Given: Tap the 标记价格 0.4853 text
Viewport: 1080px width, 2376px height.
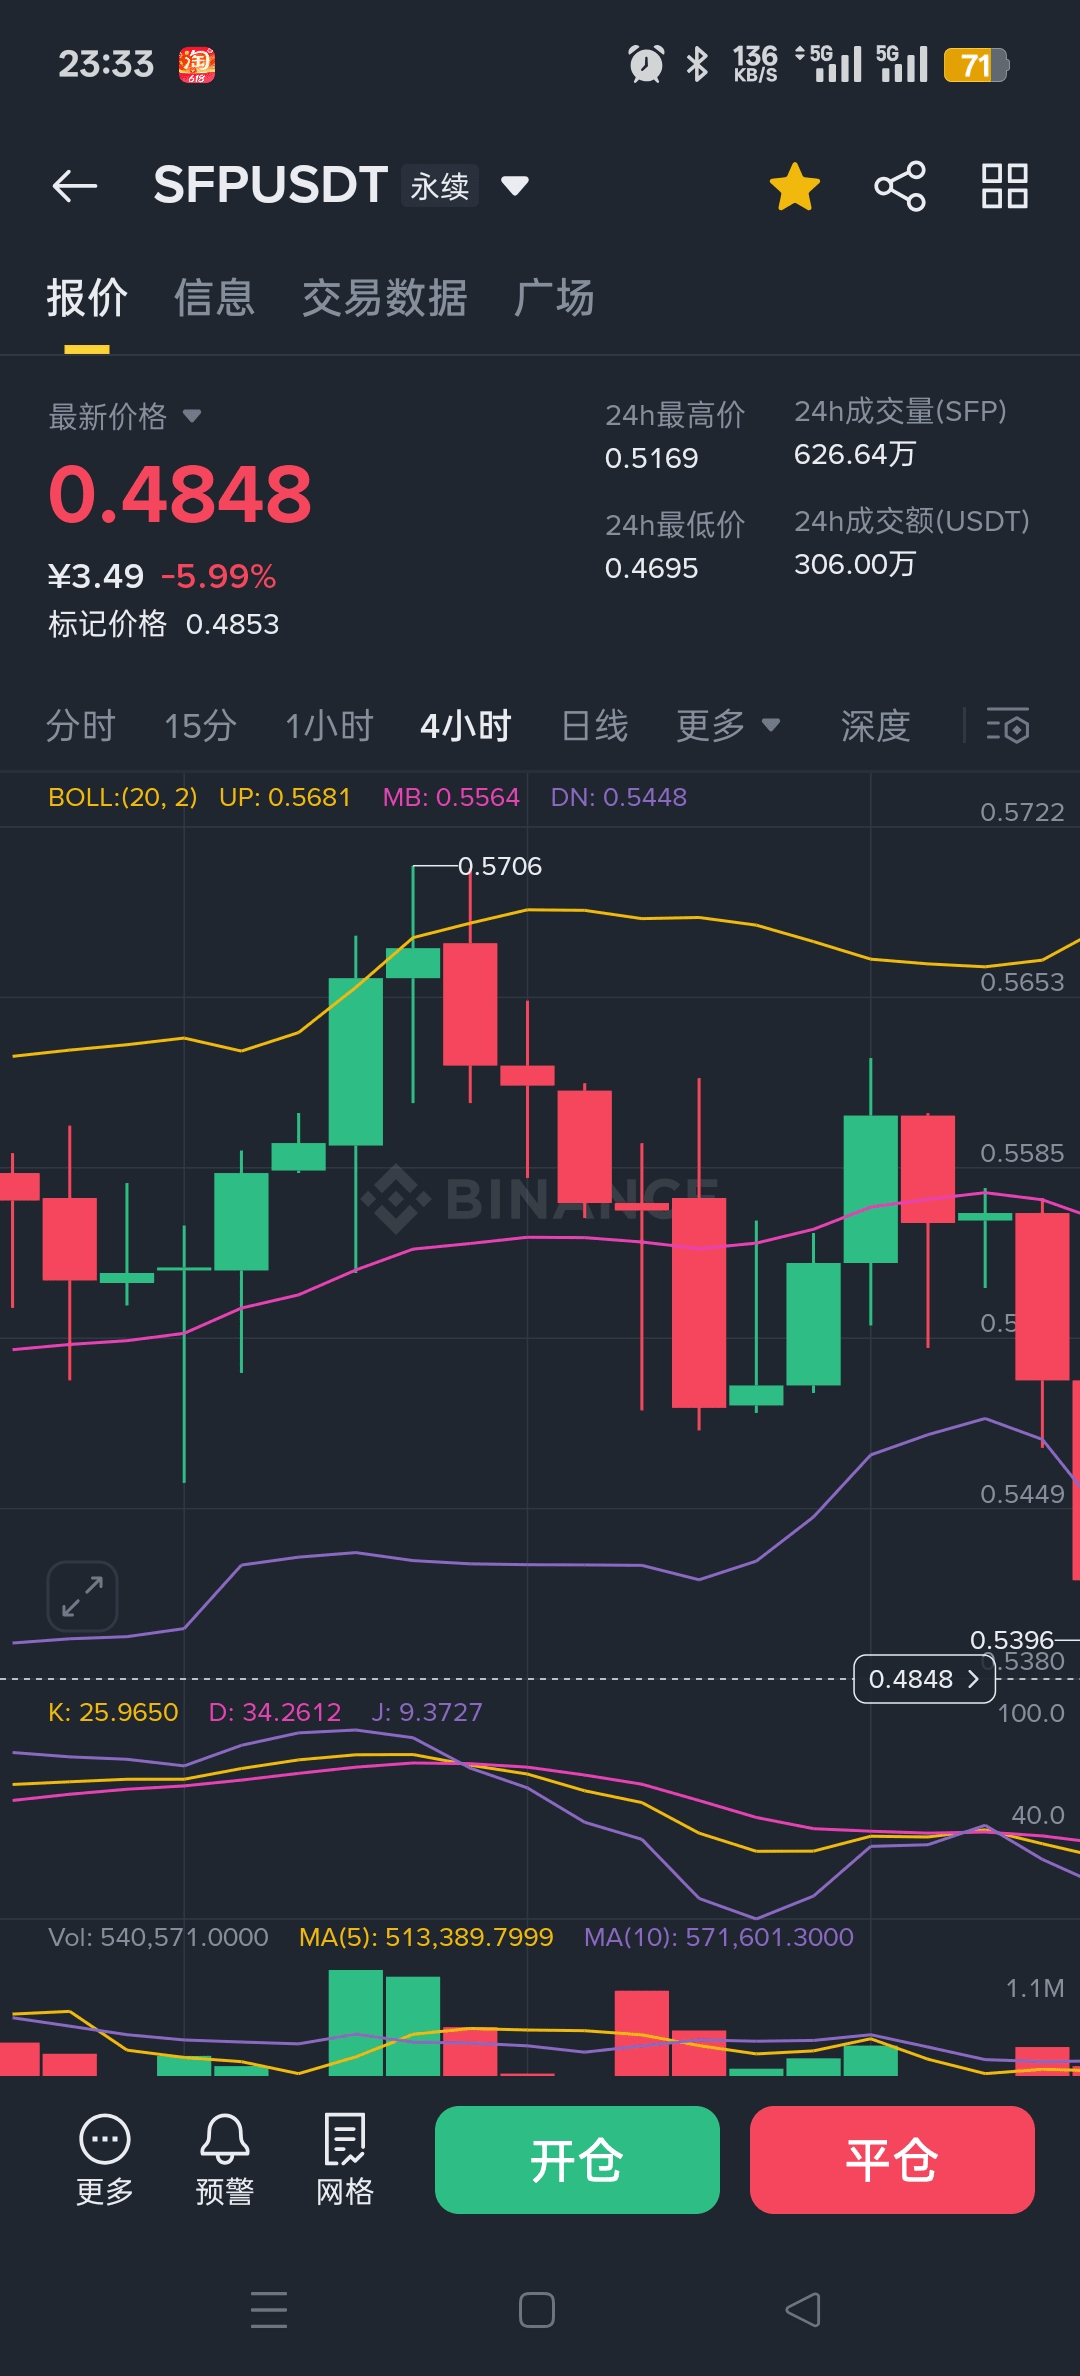Looking at the screenshot, I should pyautogui.click(x=164, y=624).
